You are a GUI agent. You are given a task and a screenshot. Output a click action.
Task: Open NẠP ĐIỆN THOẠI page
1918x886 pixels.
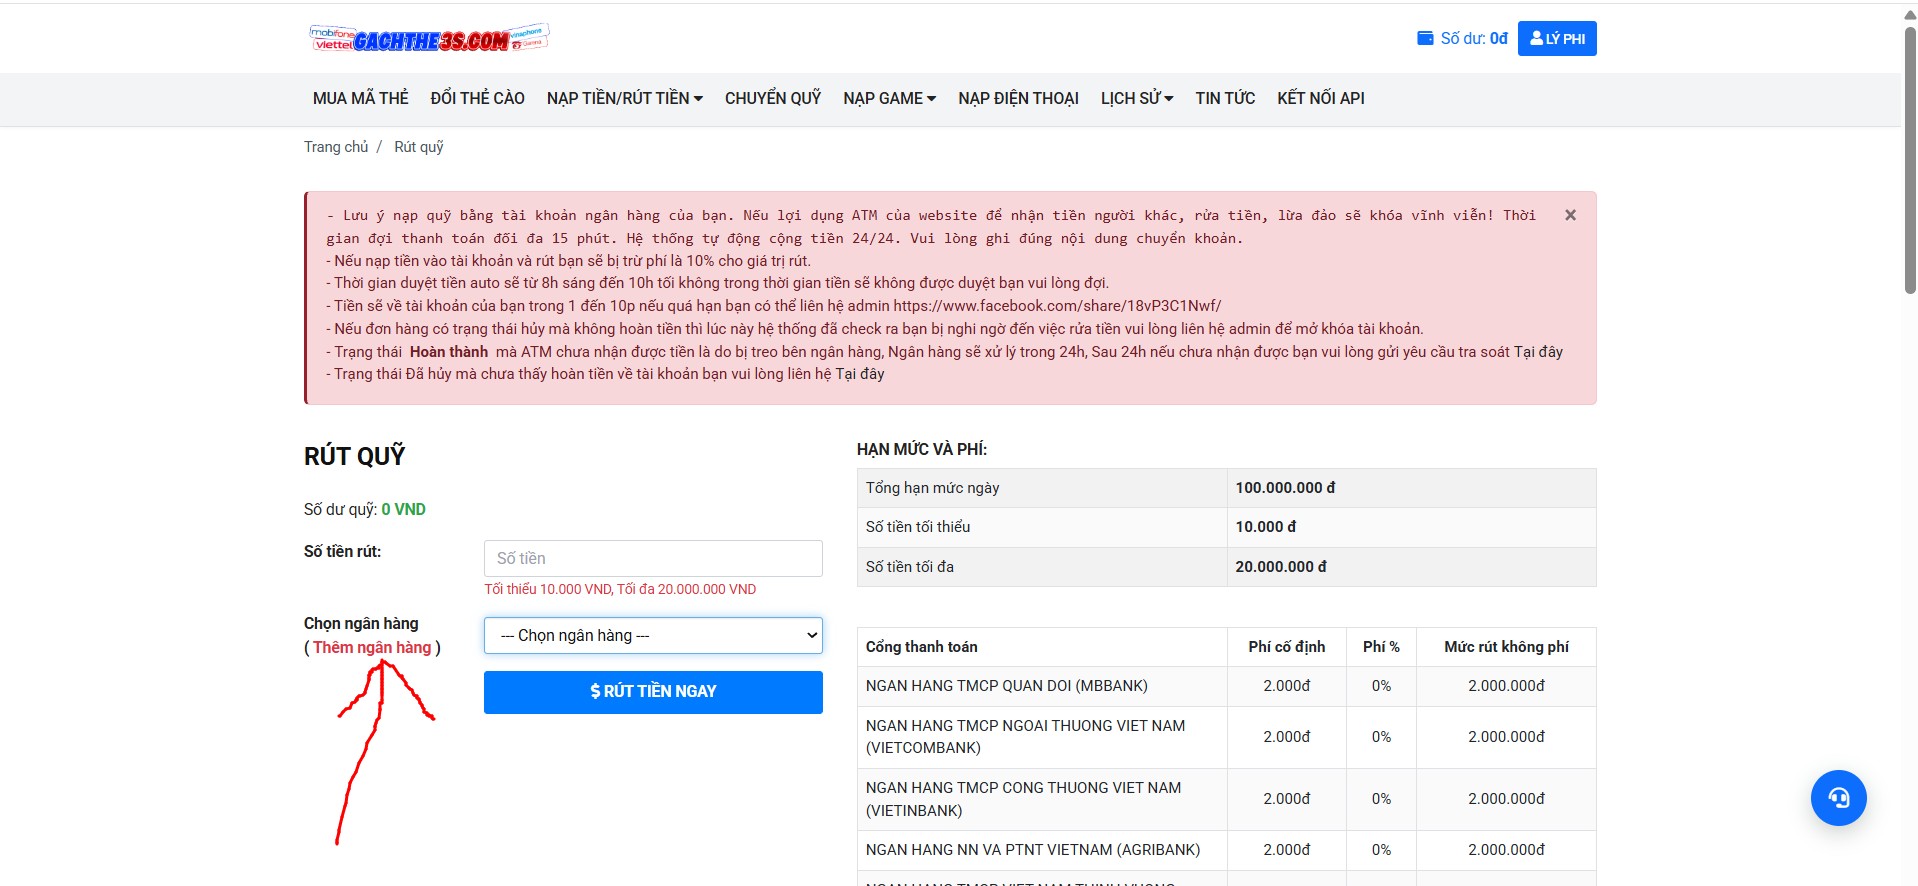pyautogui.click(x=1018, y=98)
